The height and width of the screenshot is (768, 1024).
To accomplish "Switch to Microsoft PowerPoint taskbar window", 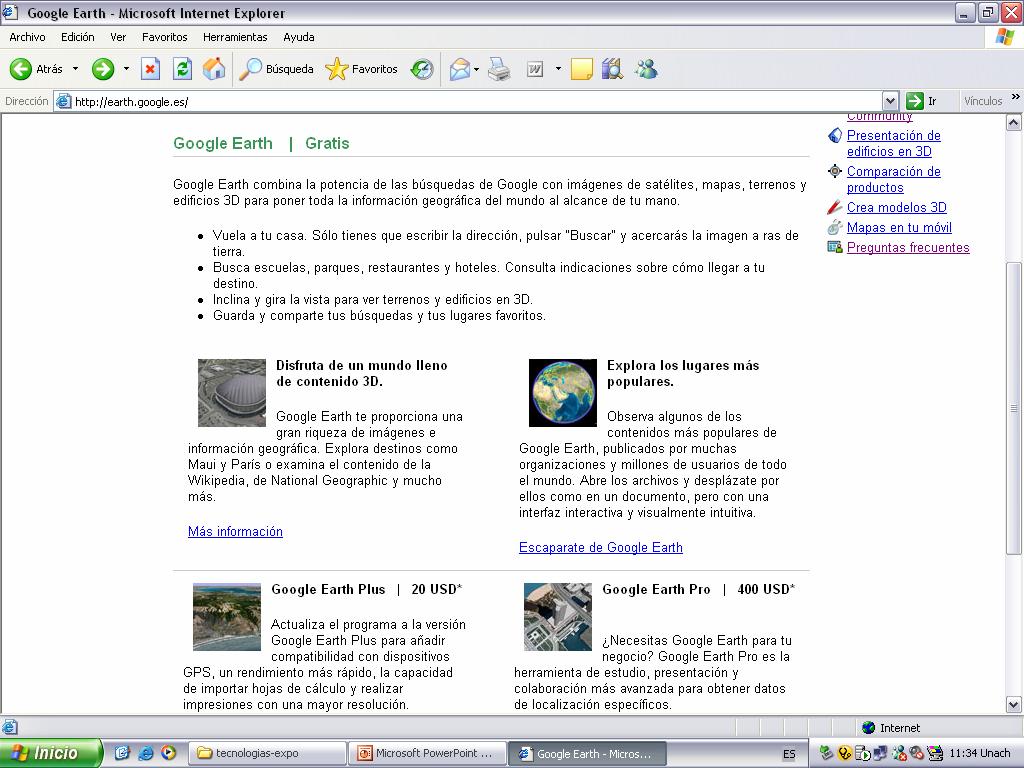I will 427,753.
